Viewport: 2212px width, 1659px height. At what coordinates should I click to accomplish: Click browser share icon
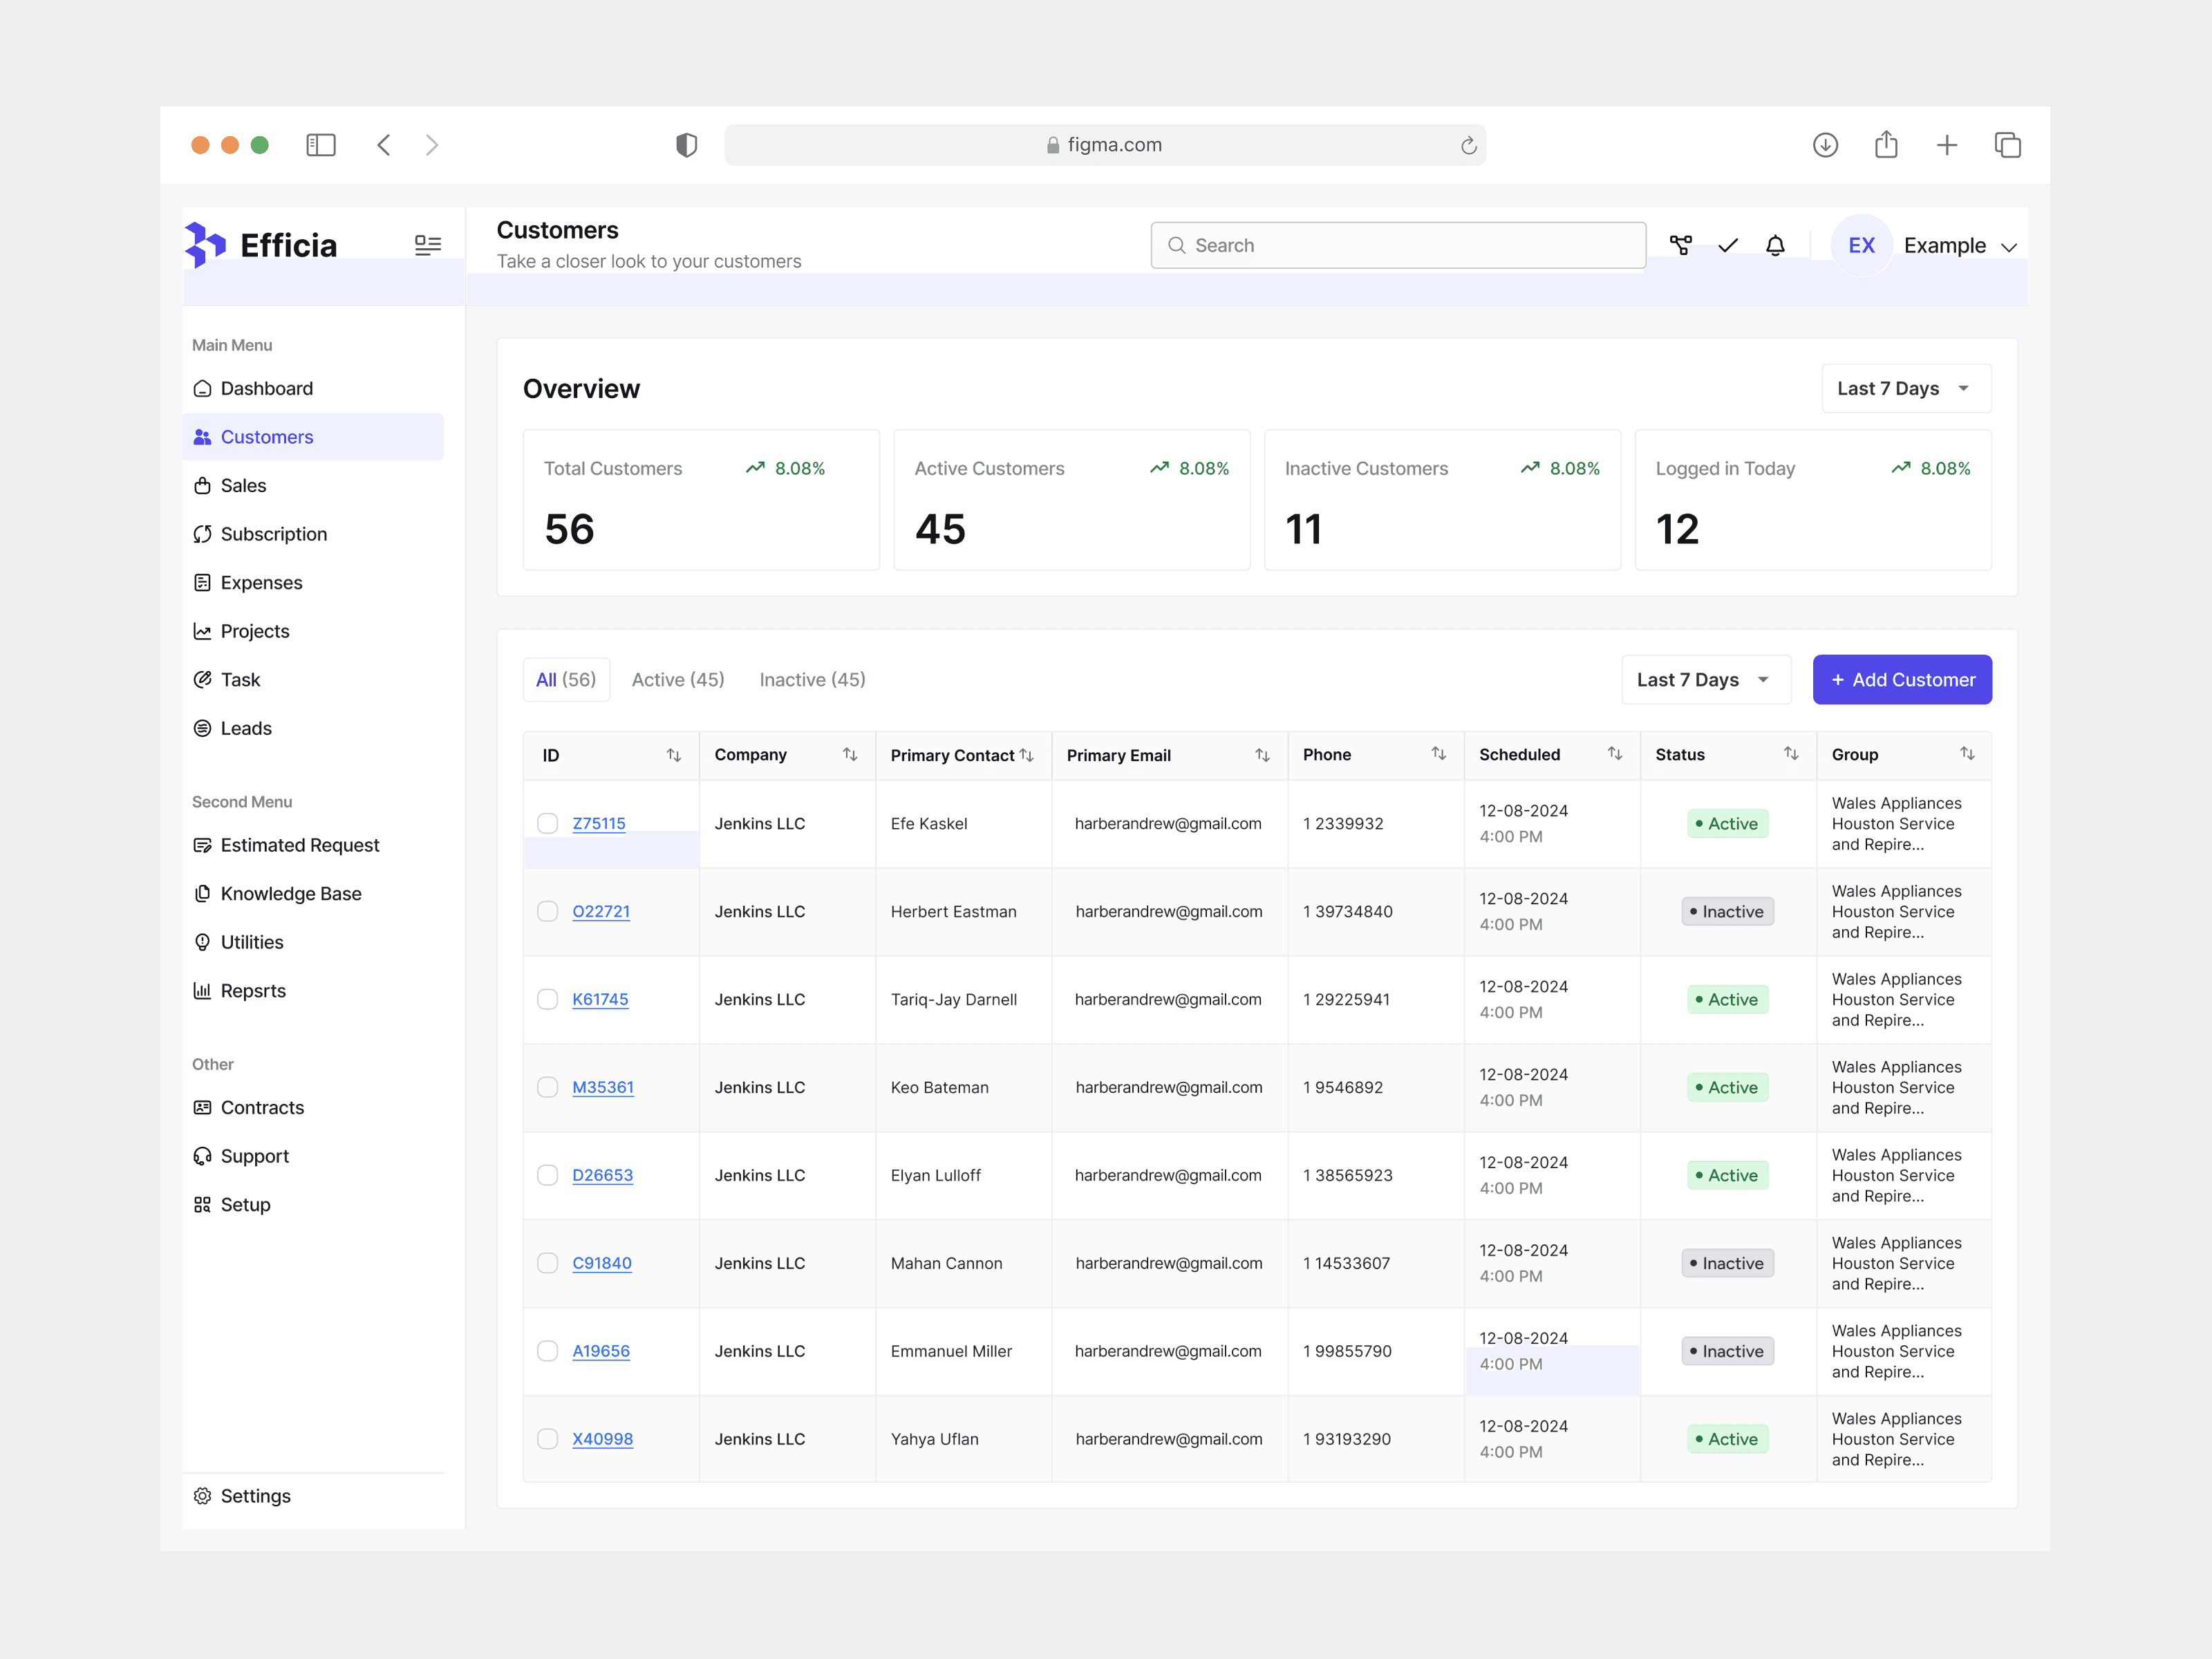point(1886,145)
